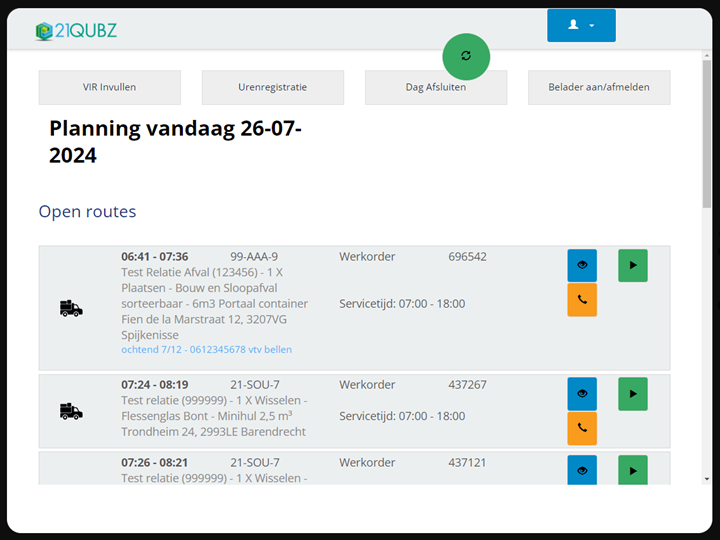Screen dimensions: 720x540
Task: Click truck icon of 07:24 - 08:19 route
Action: (x=71, y=411)
